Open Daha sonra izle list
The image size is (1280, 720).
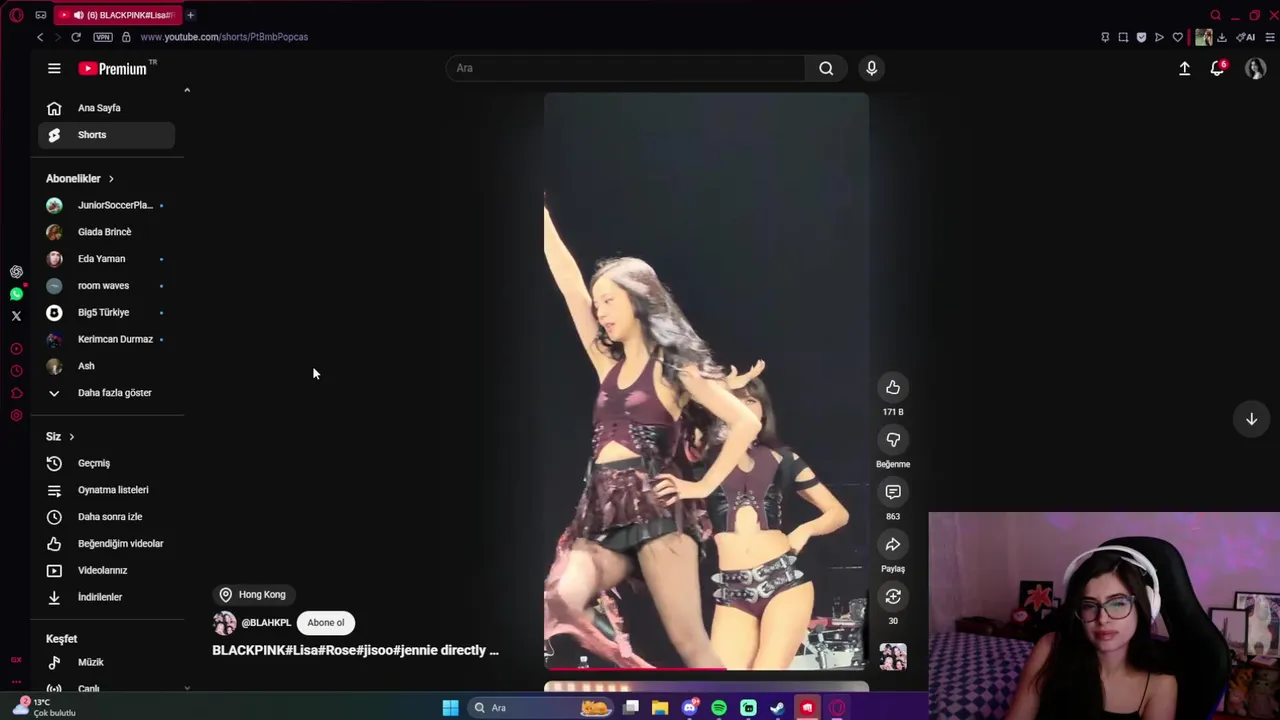[106, 517]
